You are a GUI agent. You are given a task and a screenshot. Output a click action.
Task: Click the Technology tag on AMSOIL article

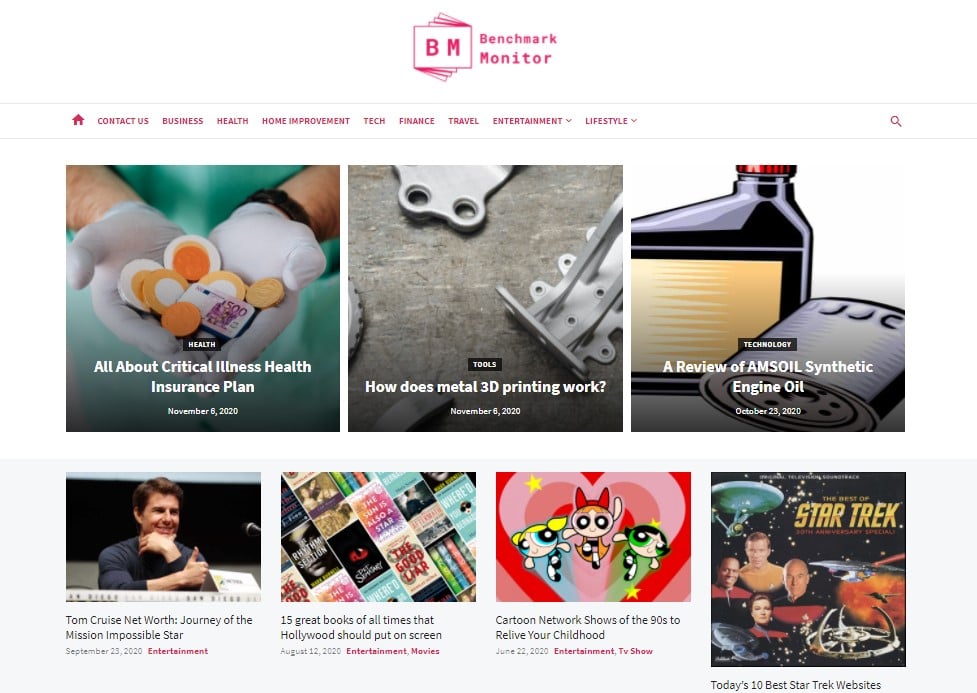(x=767, y=344)
